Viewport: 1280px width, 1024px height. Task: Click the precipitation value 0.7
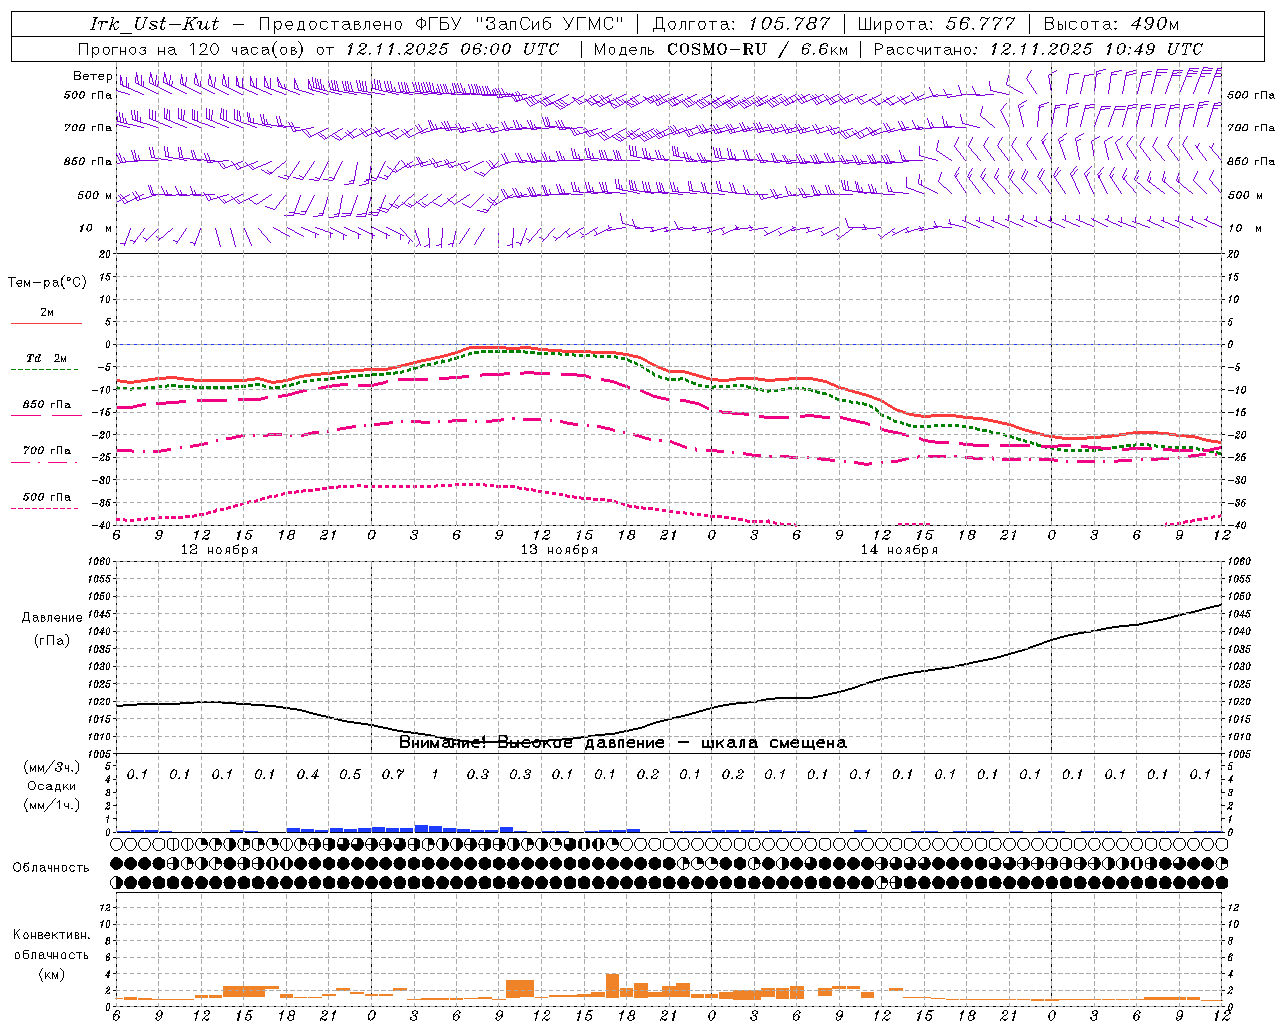392,775
